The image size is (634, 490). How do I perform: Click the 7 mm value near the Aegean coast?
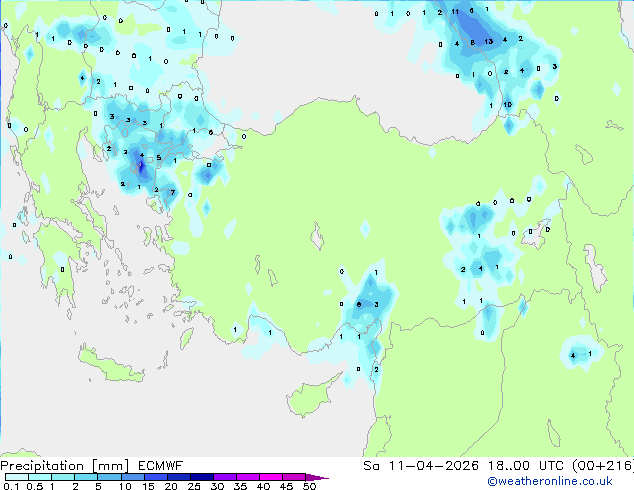coord(173,192)
